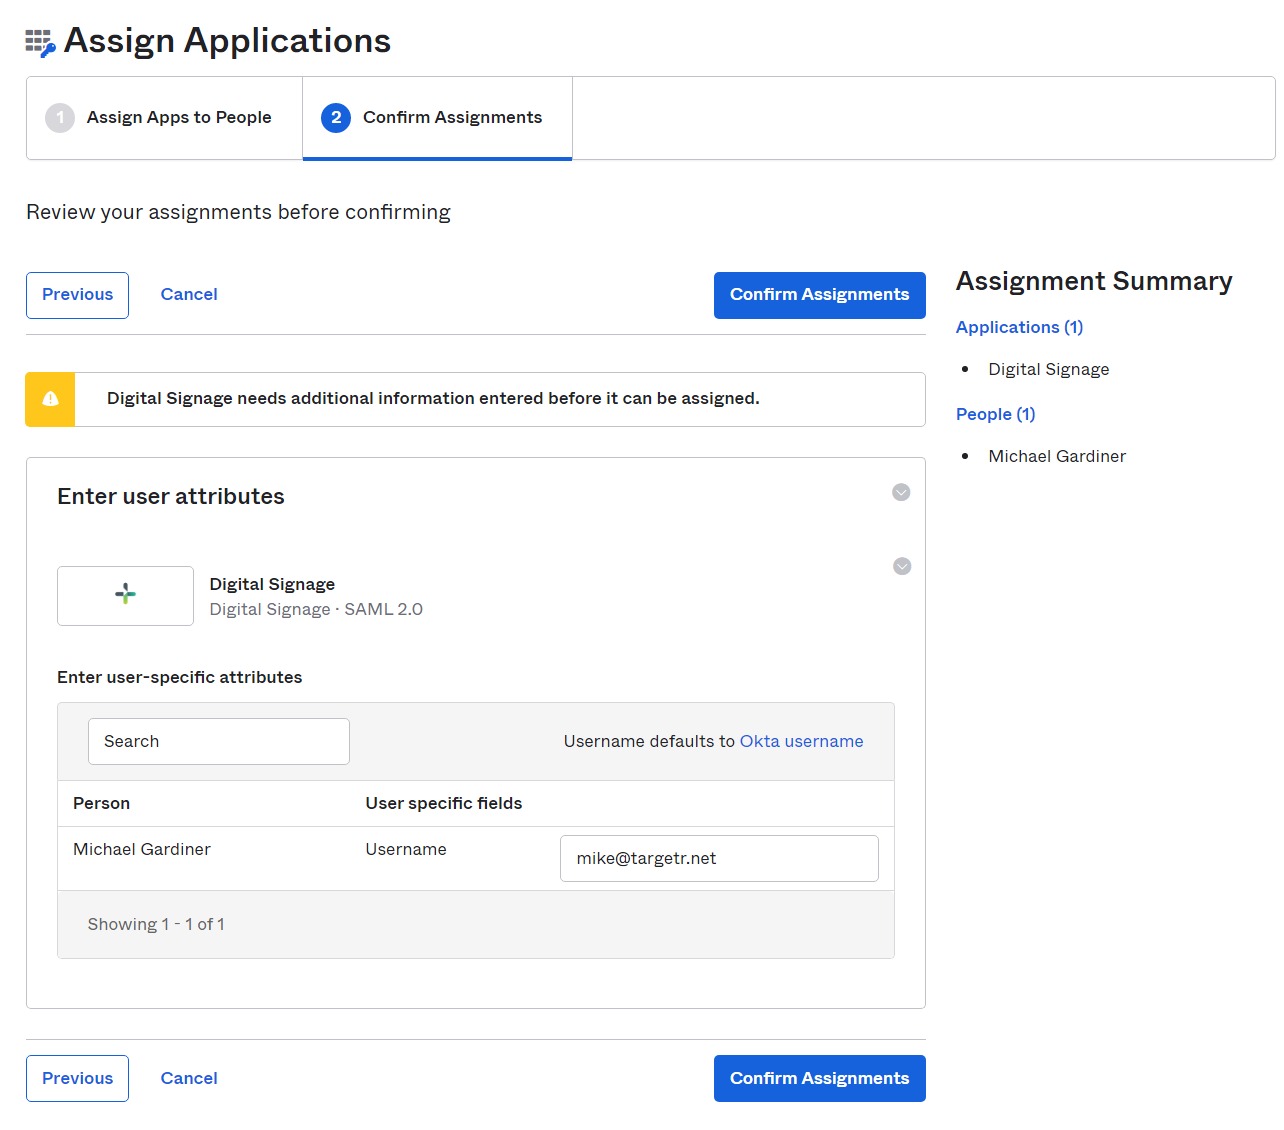Click the Digital Signage warning message text
This screenshot has width=1284, height=1130.
[x=433, y=399]
